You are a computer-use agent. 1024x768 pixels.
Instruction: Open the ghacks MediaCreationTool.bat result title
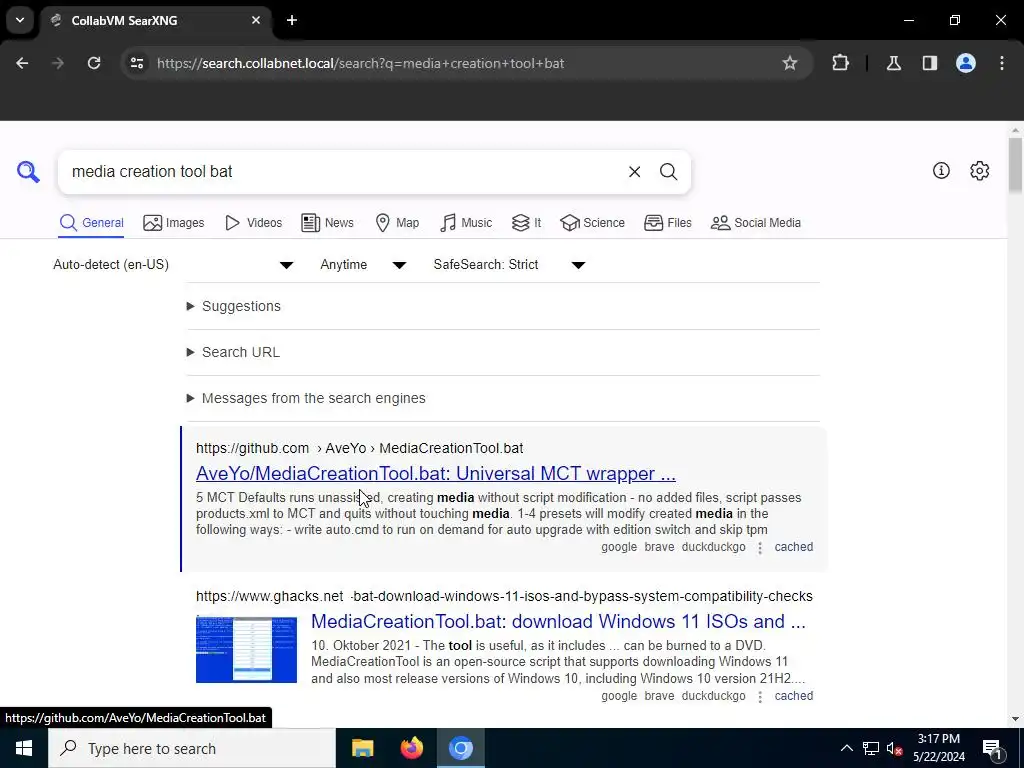558,621
